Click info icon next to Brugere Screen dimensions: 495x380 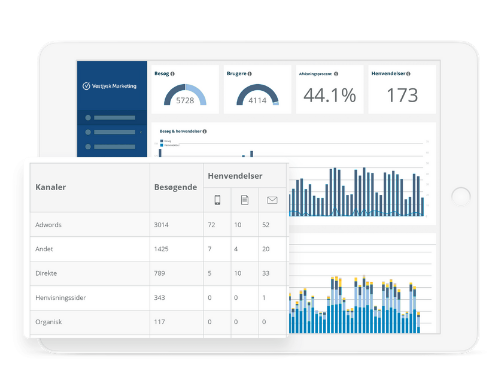250,74
